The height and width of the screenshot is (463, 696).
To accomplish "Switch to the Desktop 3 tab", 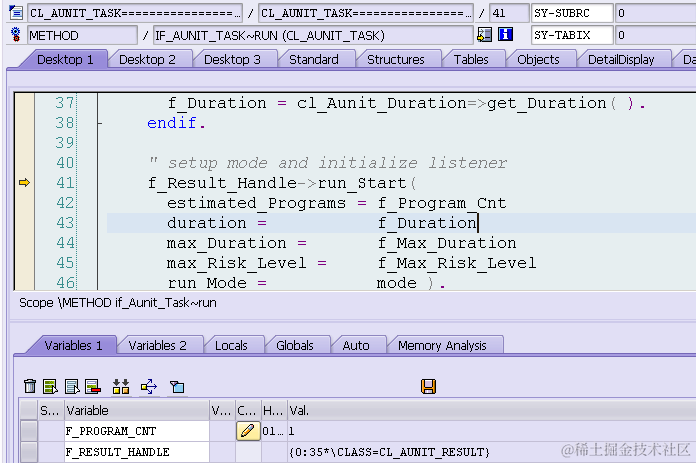I will (x=232, y=59).
